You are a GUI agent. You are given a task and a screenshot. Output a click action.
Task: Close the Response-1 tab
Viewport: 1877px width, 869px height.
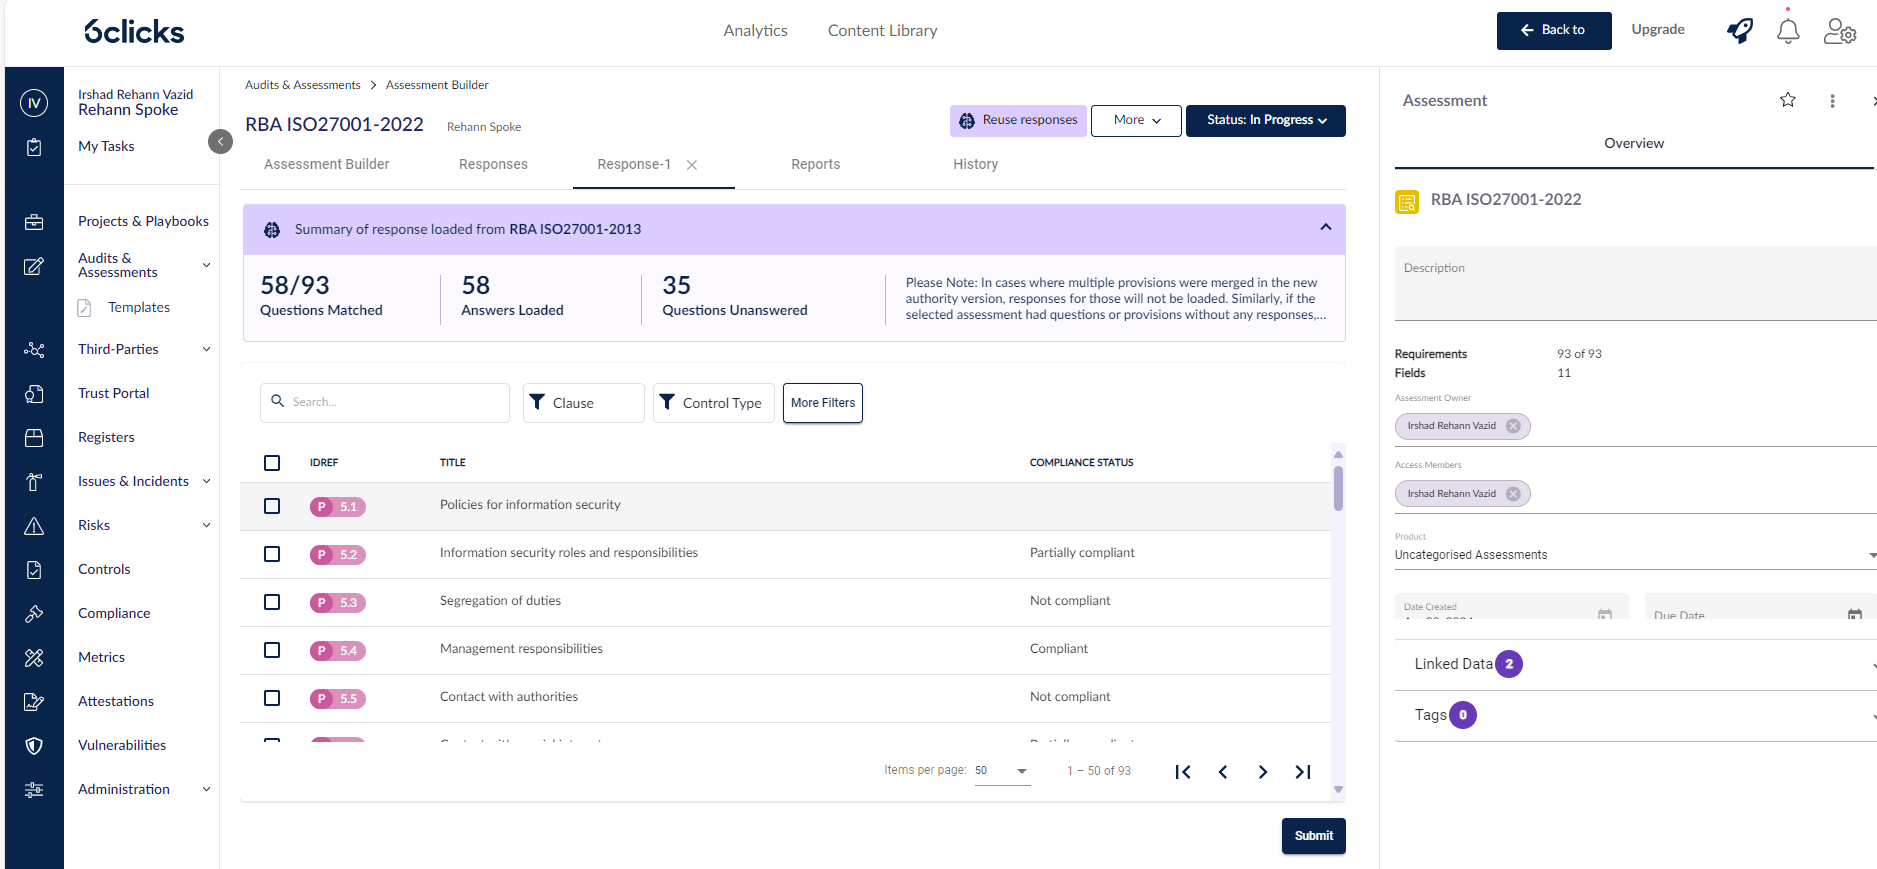coord(692,165)
